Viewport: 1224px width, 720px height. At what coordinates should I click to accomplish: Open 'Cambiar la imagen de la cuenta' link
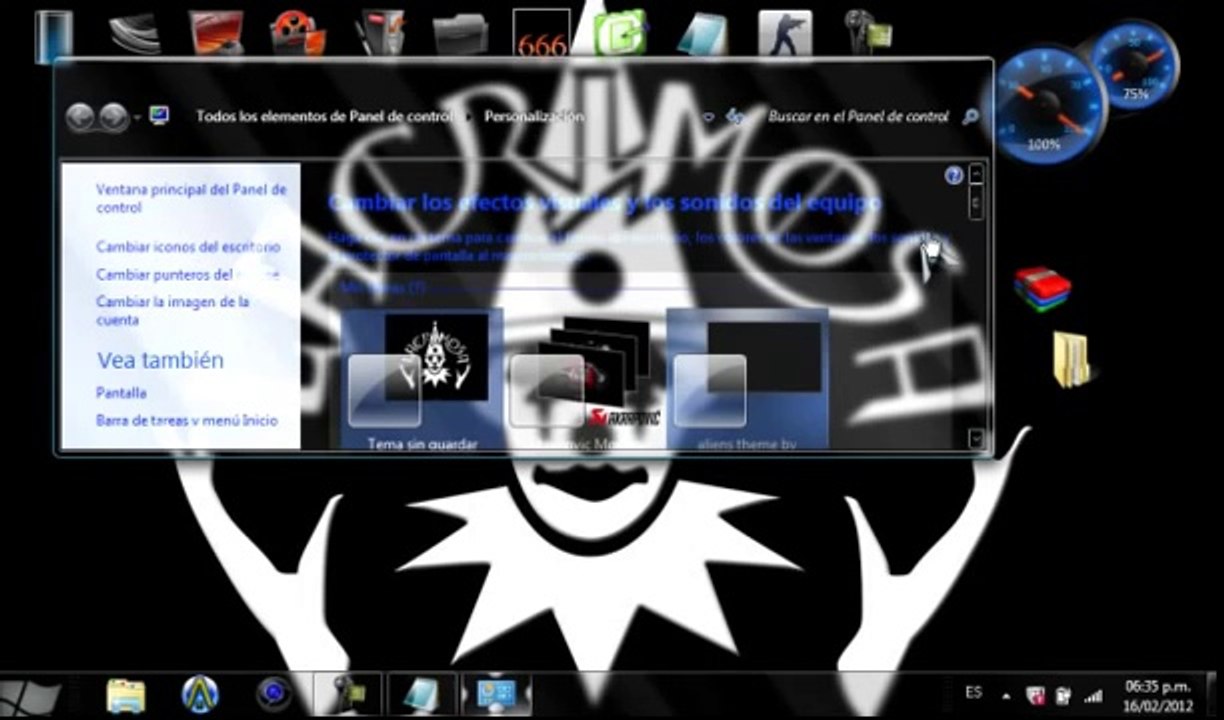(x=172, y=311)
